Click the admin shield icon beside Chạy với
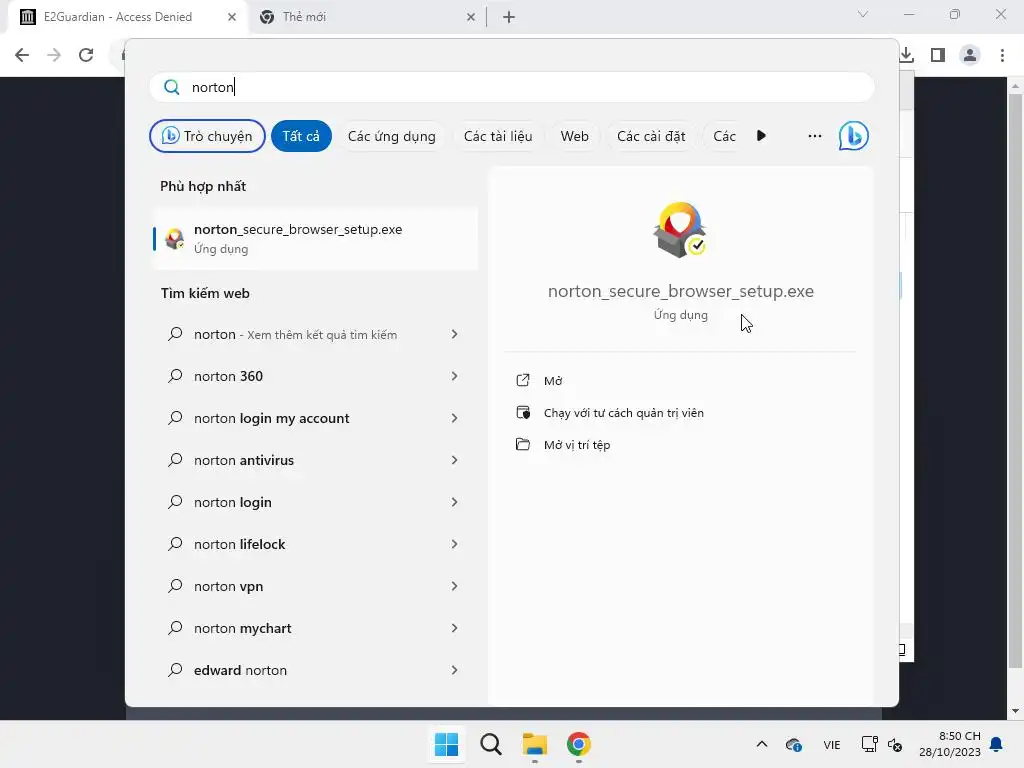Screen dimensions: 1024x768 [x=523, y=412]
